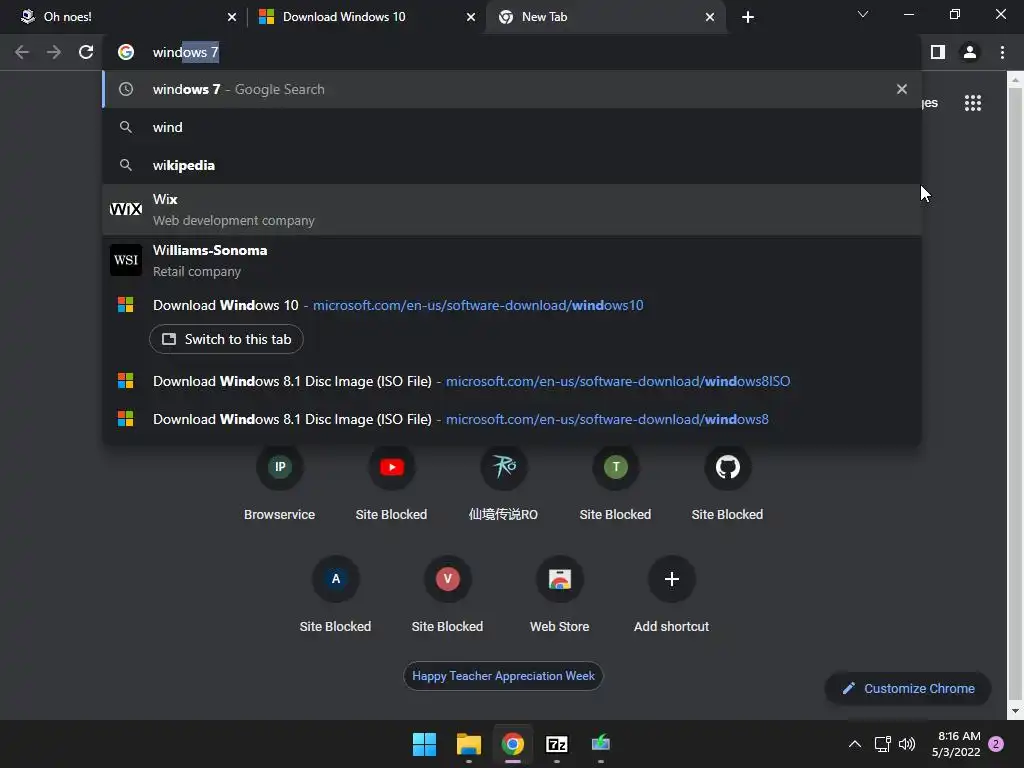
Task: Remove the 'windows 7' suggestion with its X
Action: [902, 89]
